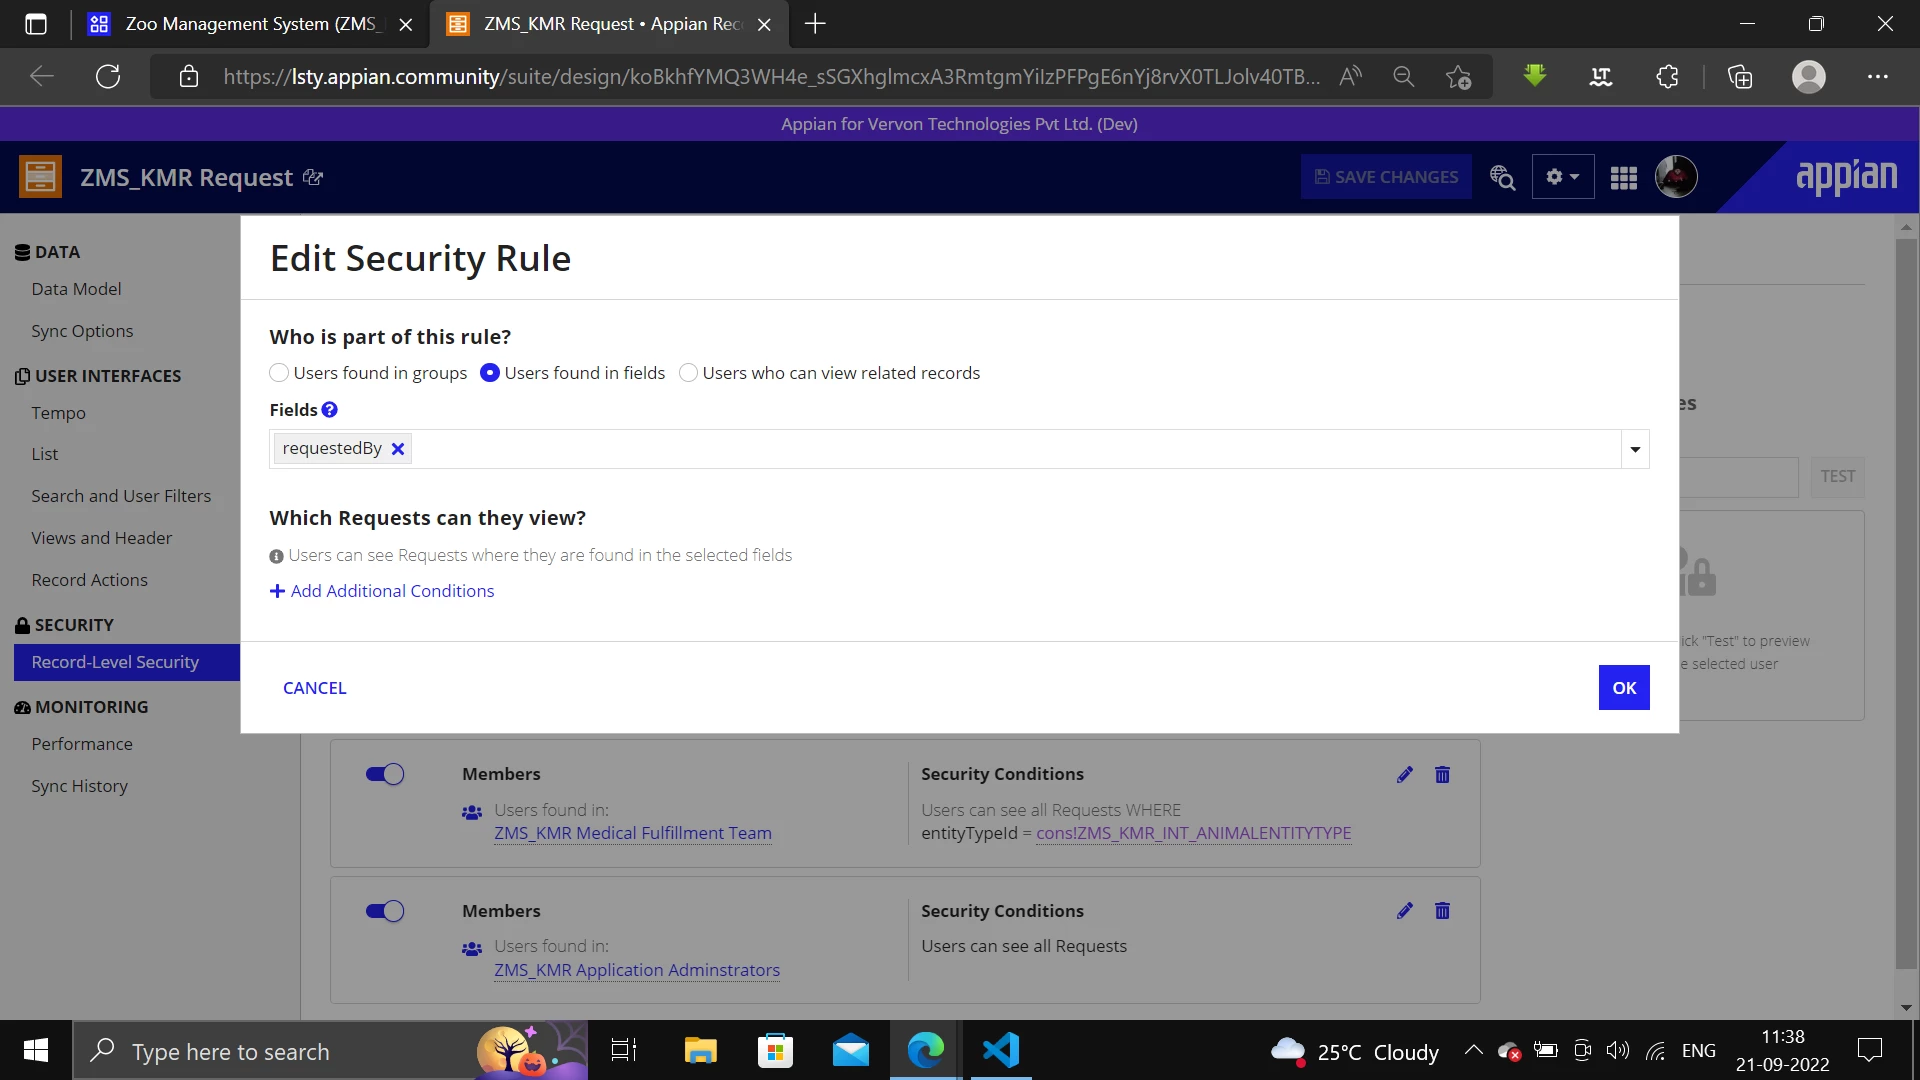Toggle the Application Adminstrators rule switch
Image resolution: width=1920 pixels, height=1080 pixels.
tap(385, 911)
